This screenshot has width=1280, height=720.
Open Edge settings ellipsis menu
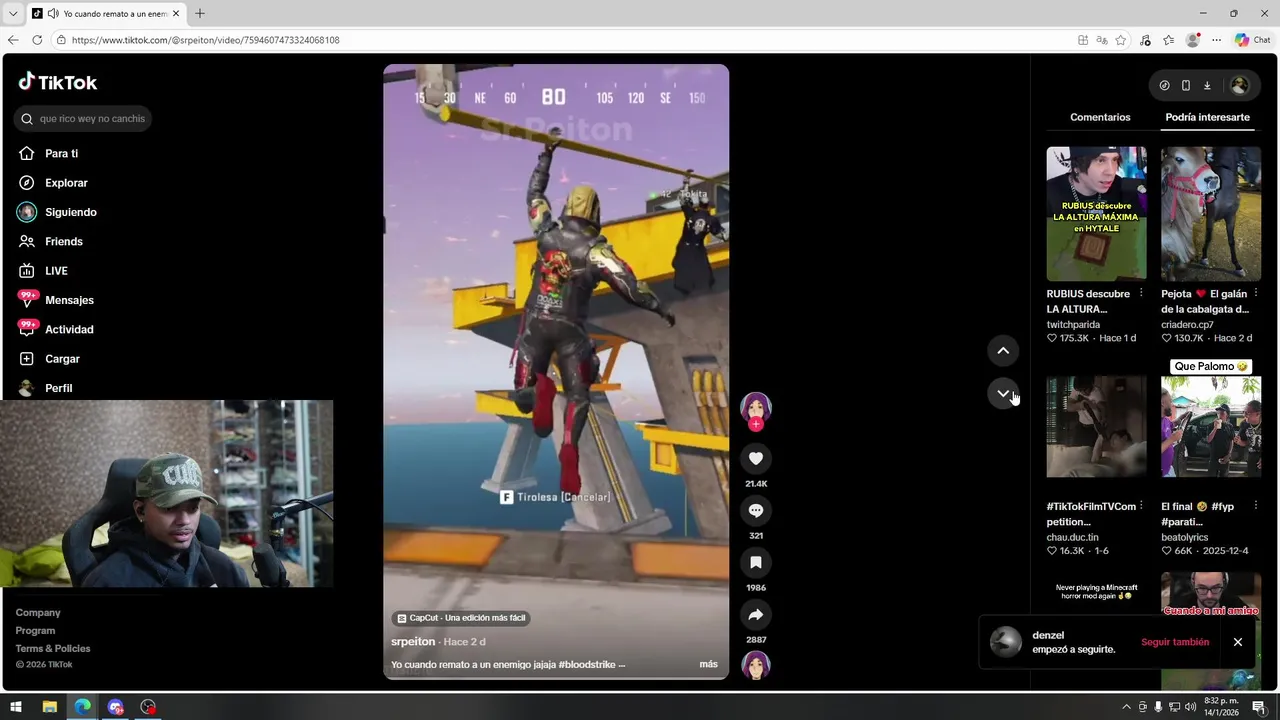(x=1216, y=40)
